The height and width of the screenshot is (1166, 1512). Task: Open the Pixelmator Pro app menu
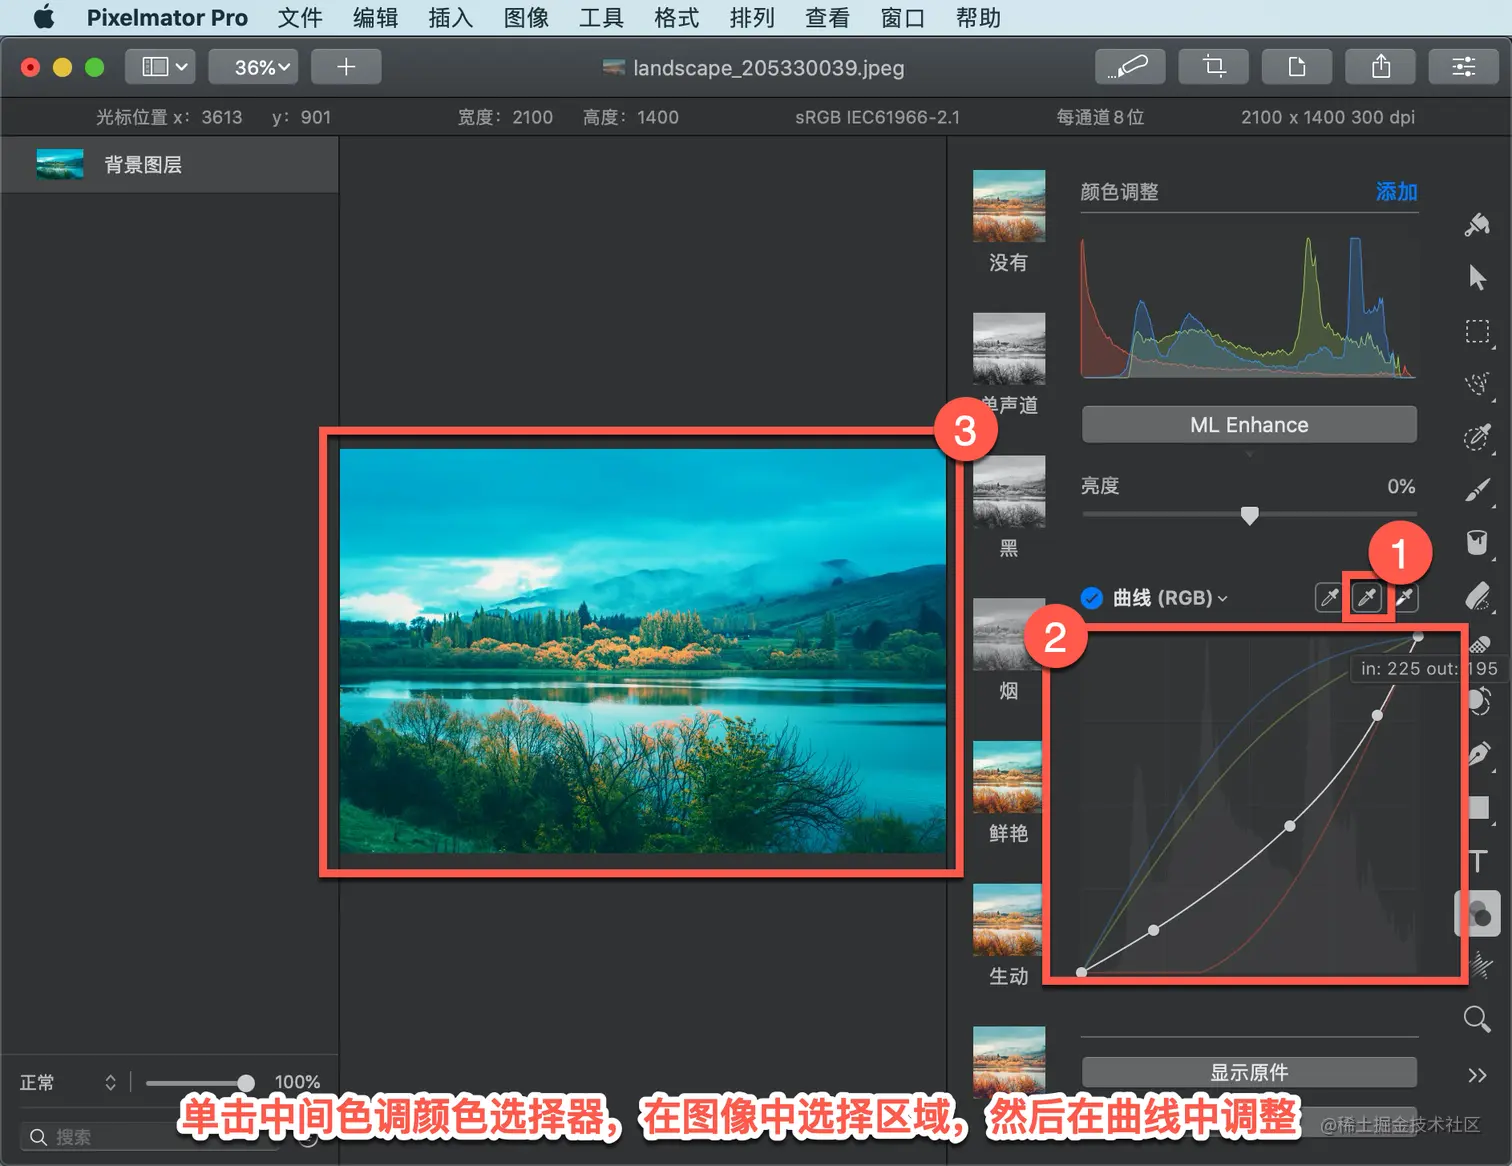point(167,18)
